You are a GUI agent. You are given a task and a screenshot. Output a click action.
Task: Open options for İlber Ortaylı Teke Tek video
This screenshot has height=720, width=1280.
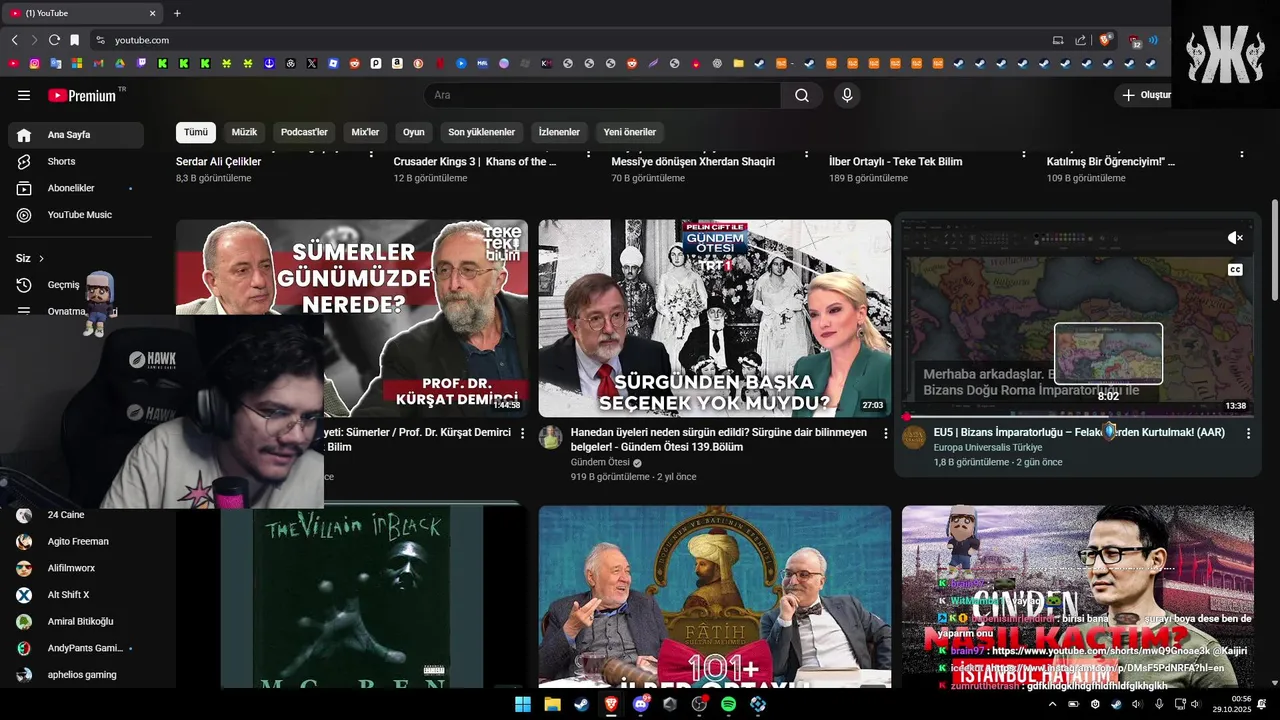(x=1024, y=155)
